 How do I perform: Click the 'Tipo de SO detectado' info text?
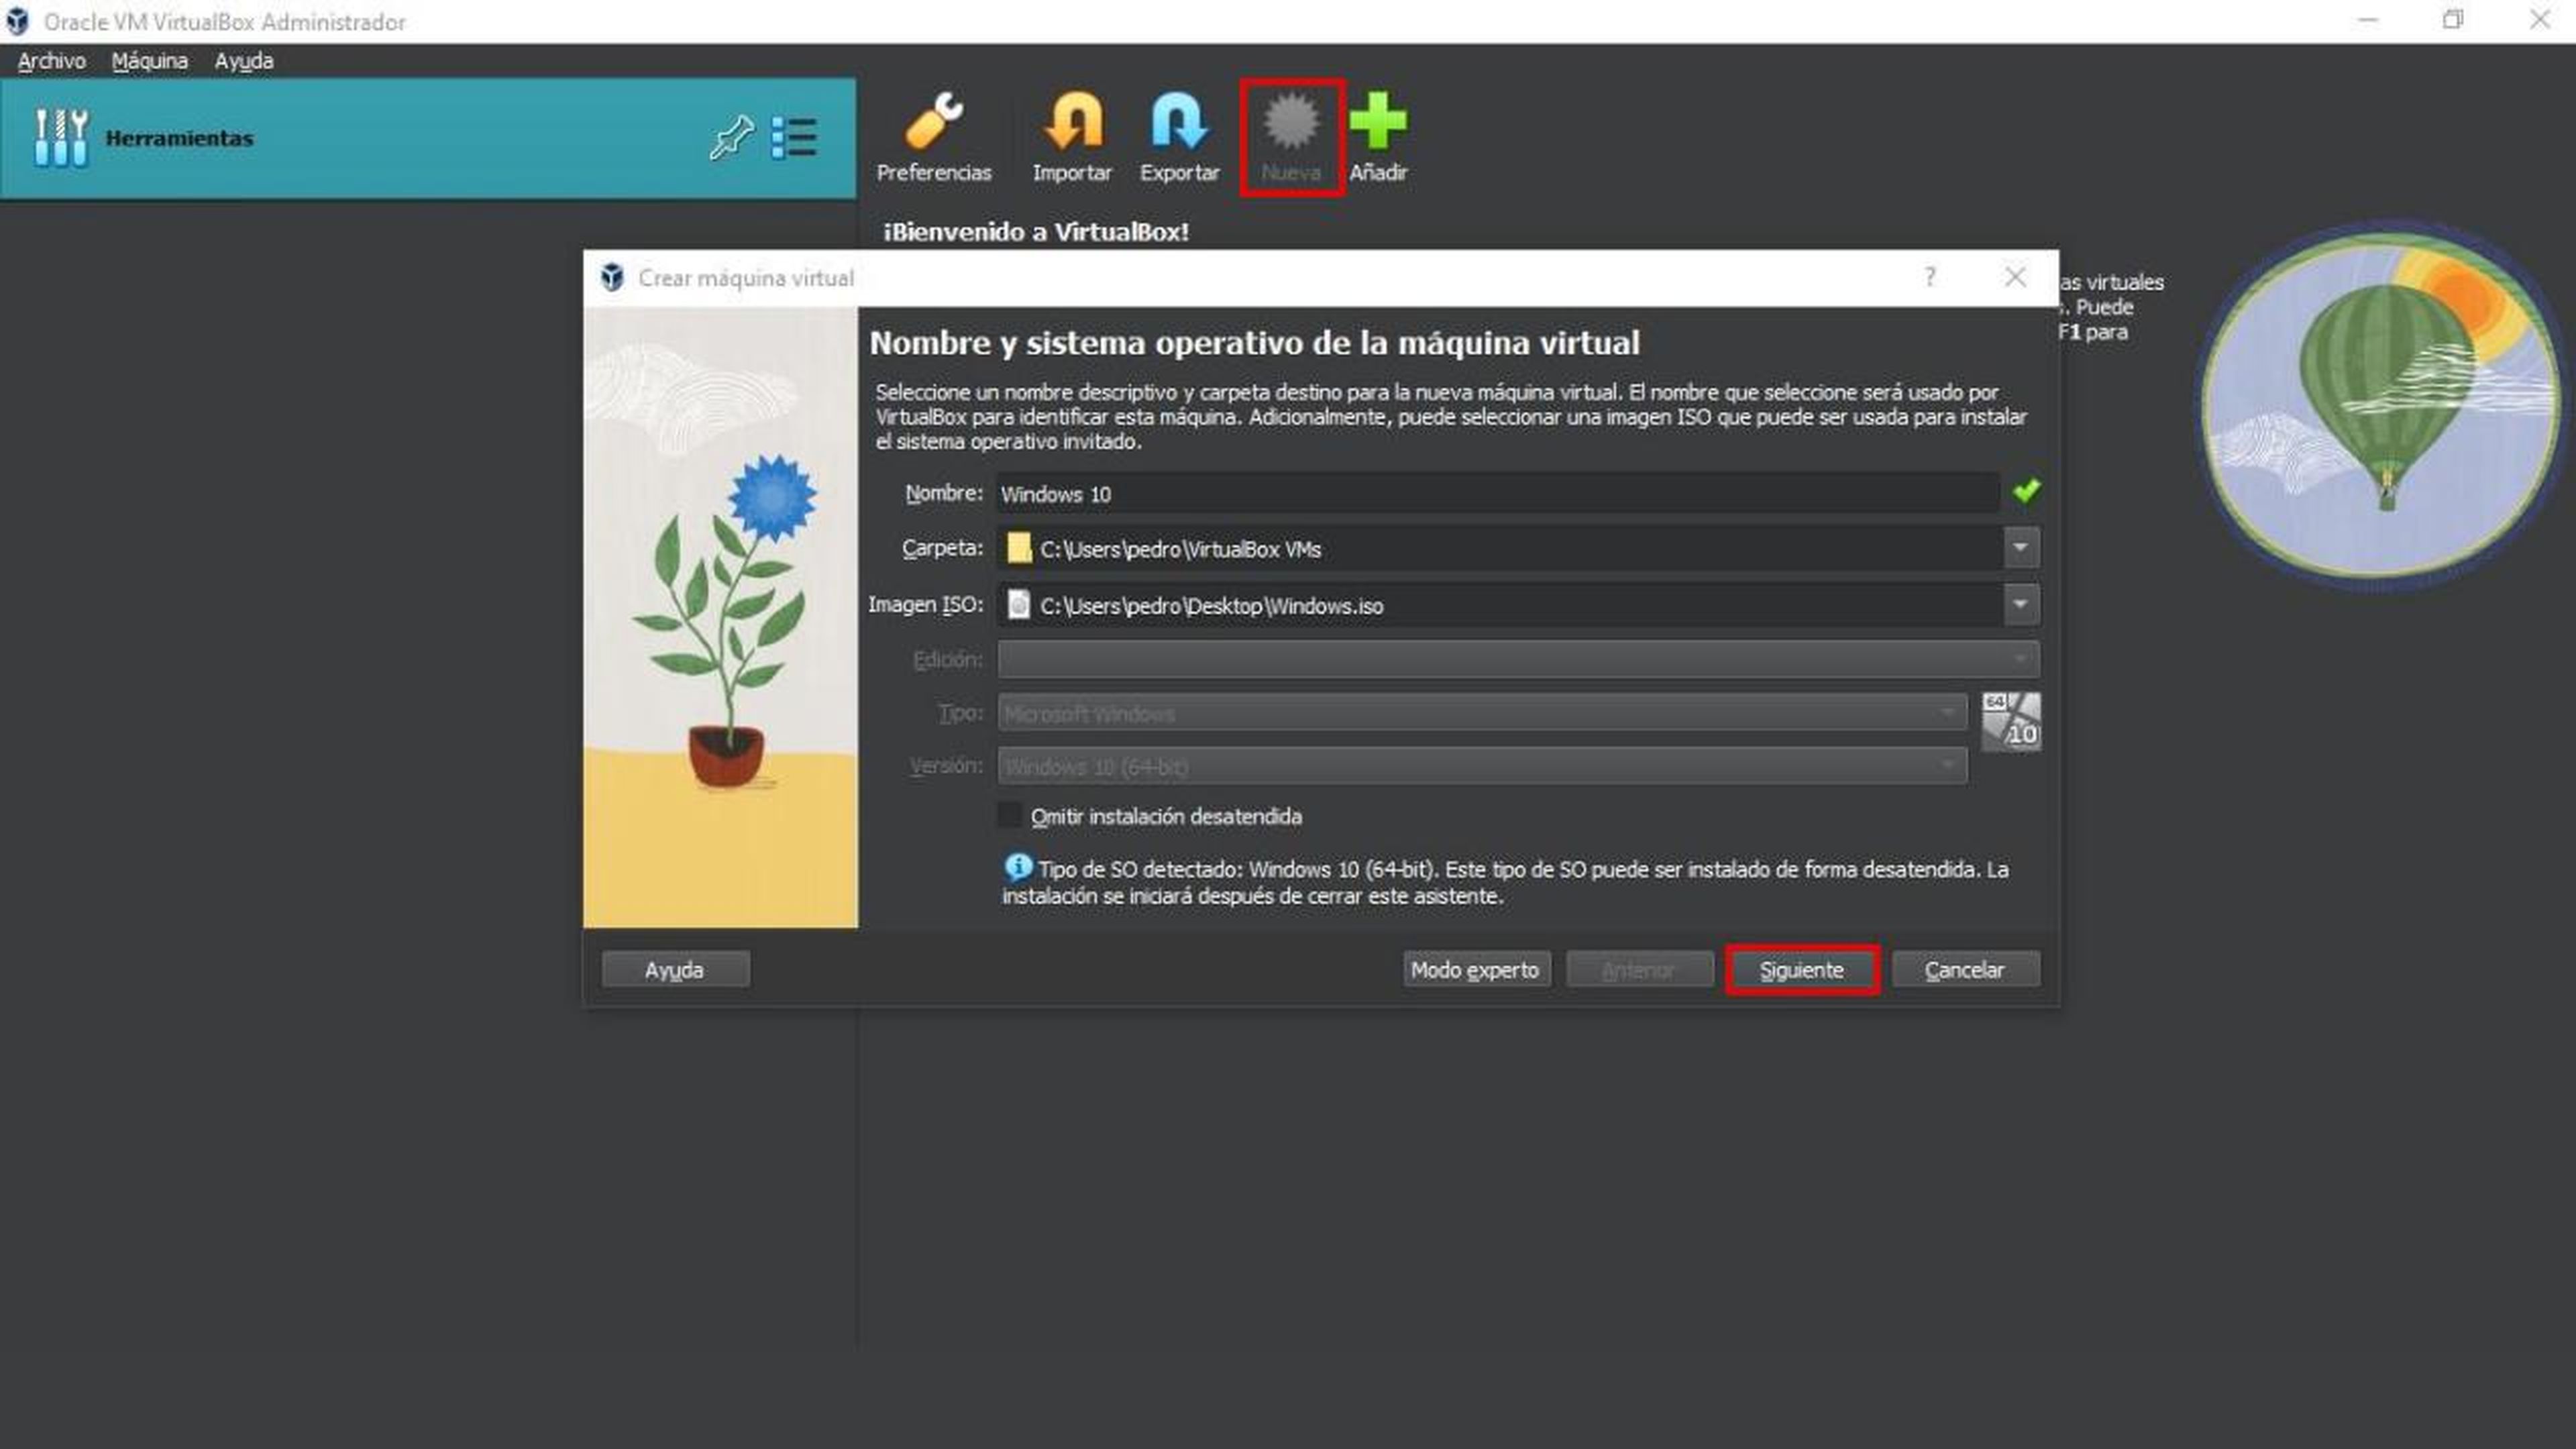pos(1506,882)
